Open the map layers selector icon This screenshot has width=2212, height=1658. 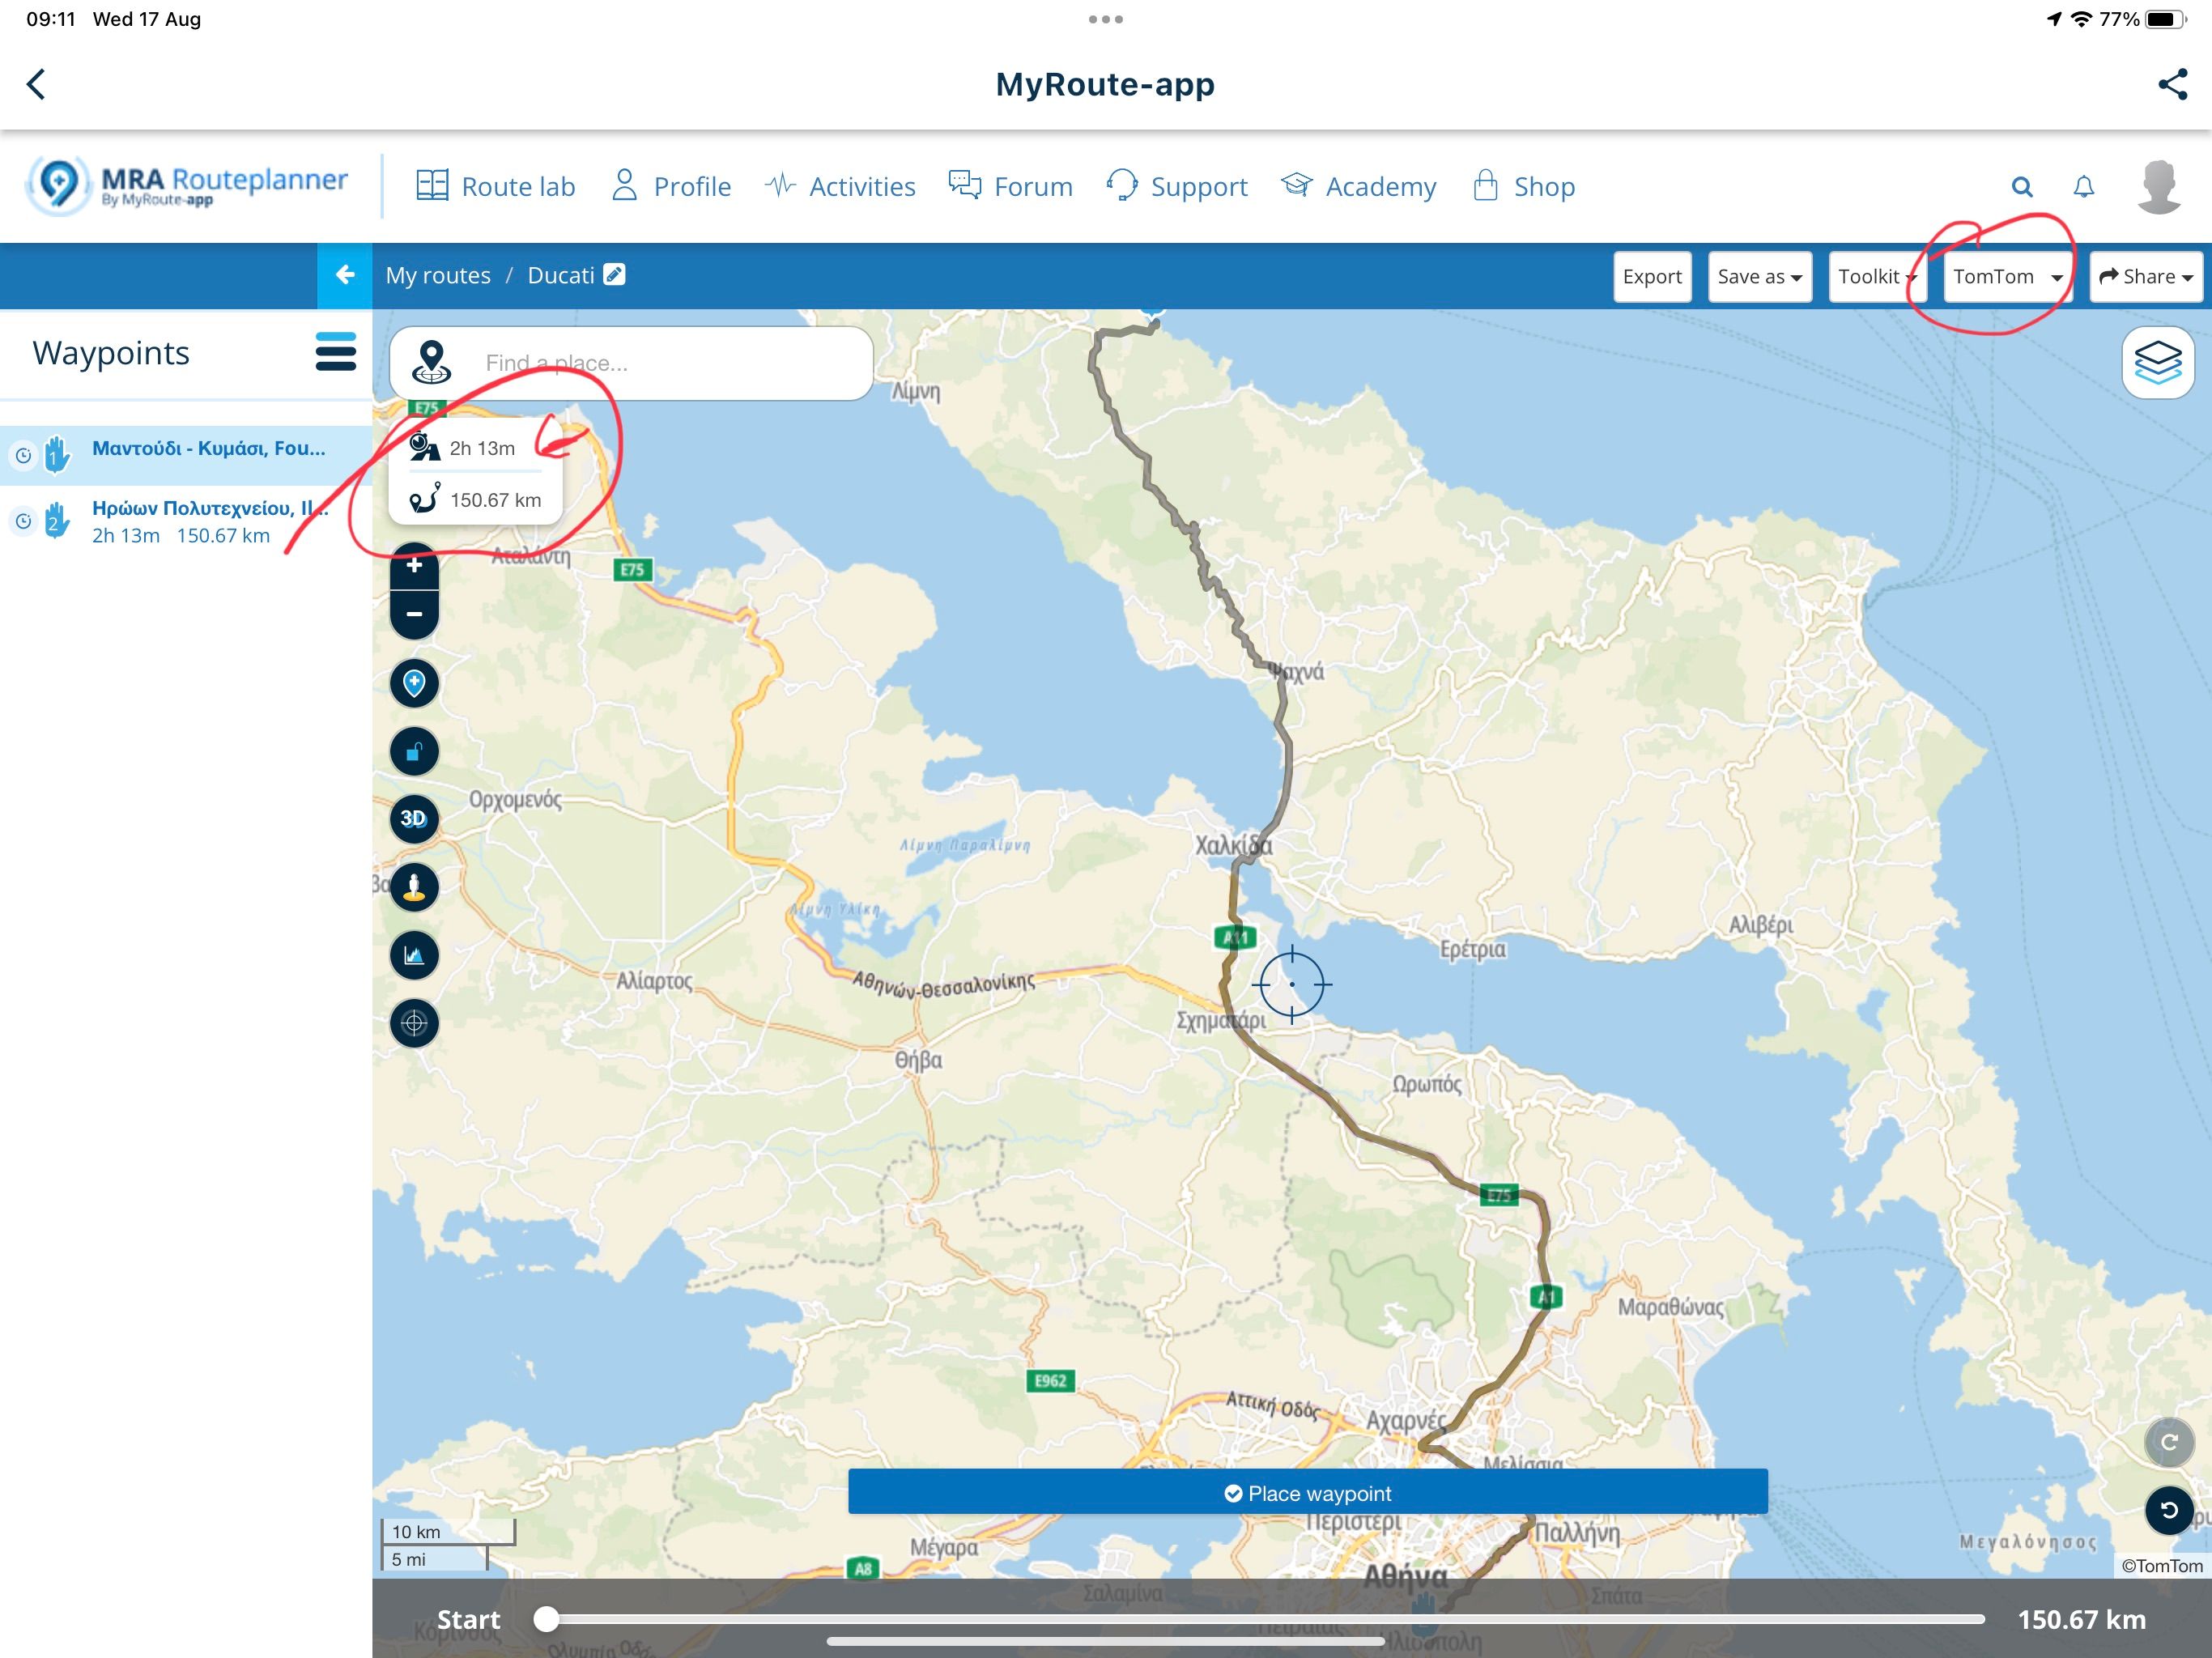click(x=2158, y=363)
